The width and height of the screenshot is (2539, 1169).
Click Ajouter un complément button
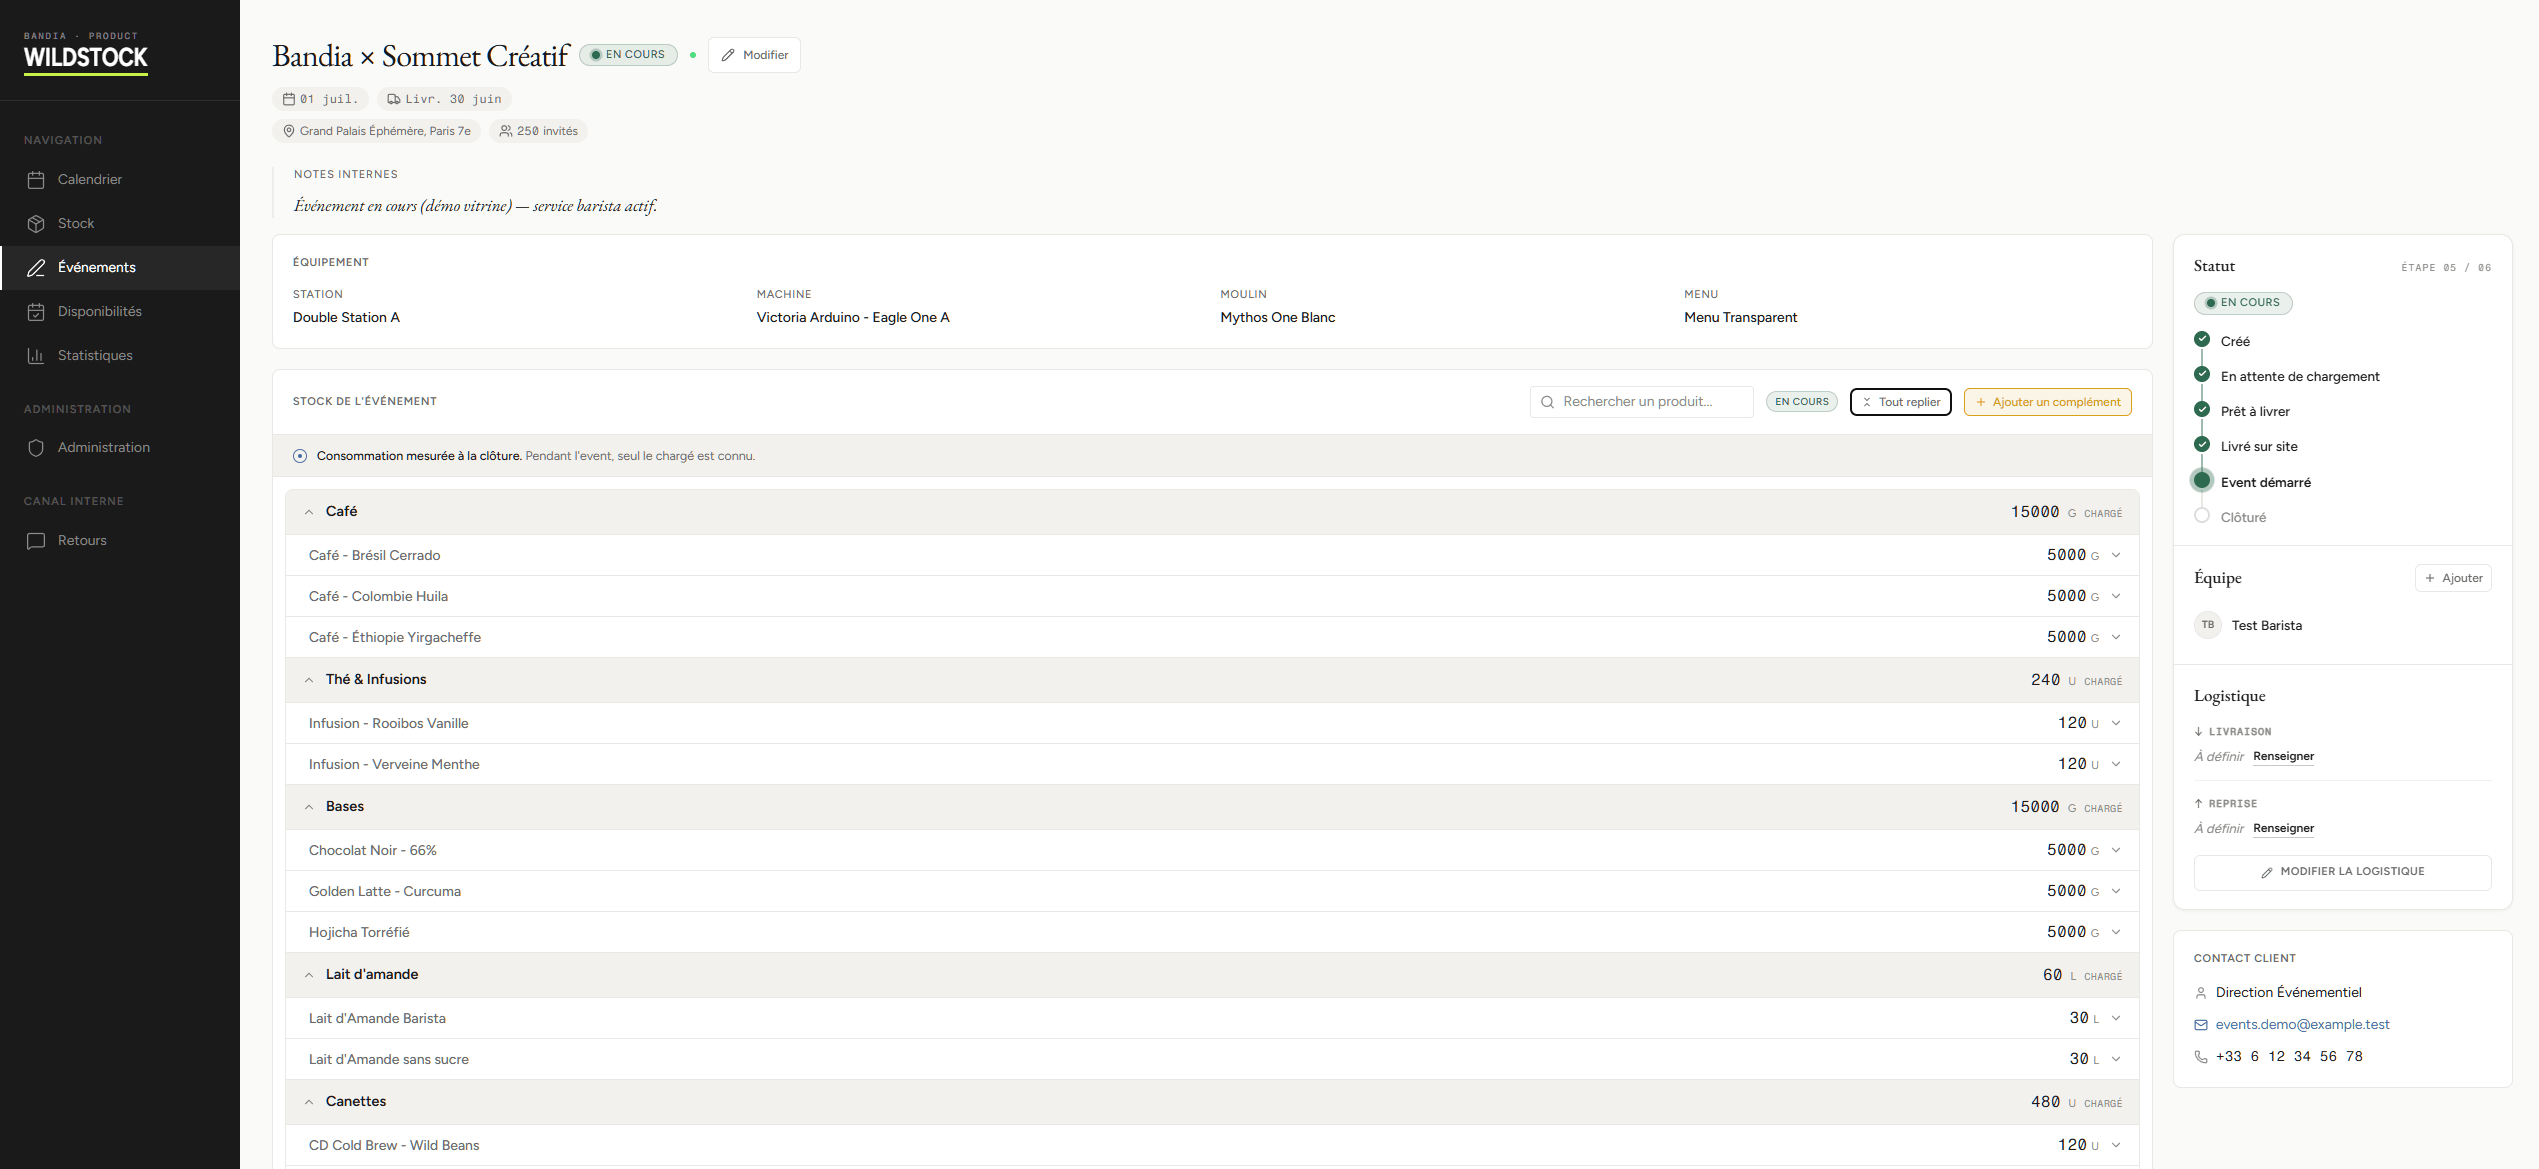point(2047,402)
